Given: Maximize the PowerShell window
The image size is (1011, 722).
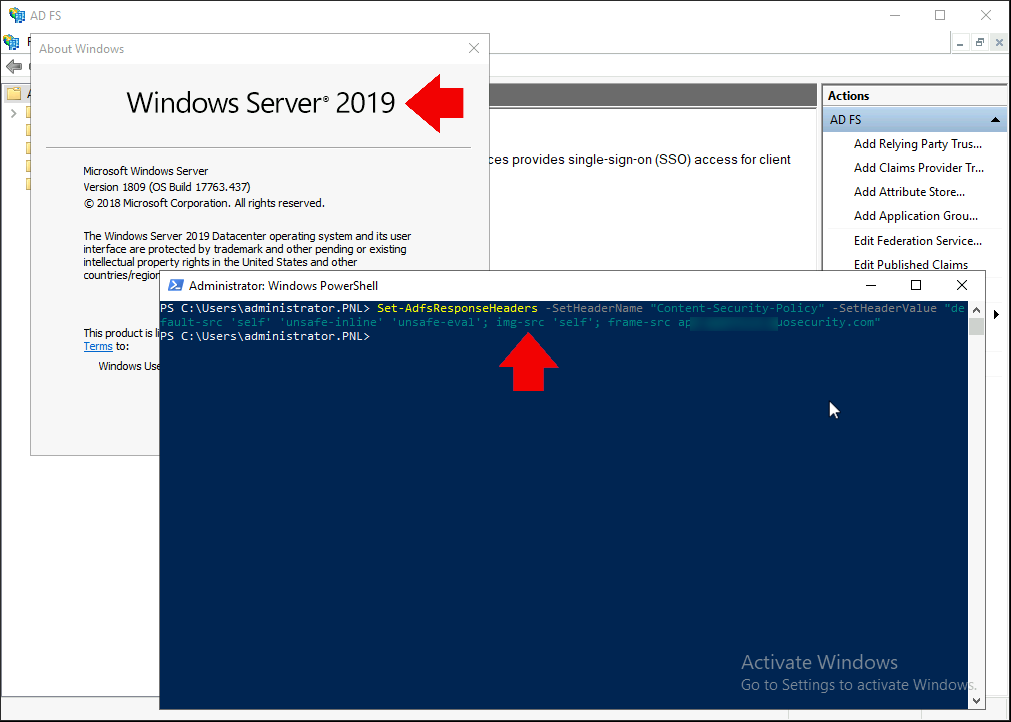Looking at the screenshot, I should [916, 285].
